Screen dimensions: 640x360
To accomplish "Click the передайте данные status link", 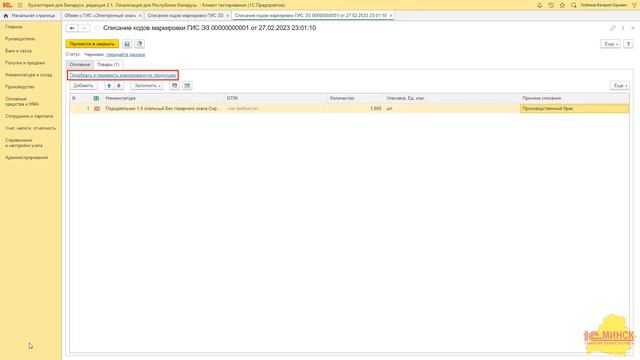I will click(x=126, y=54).
